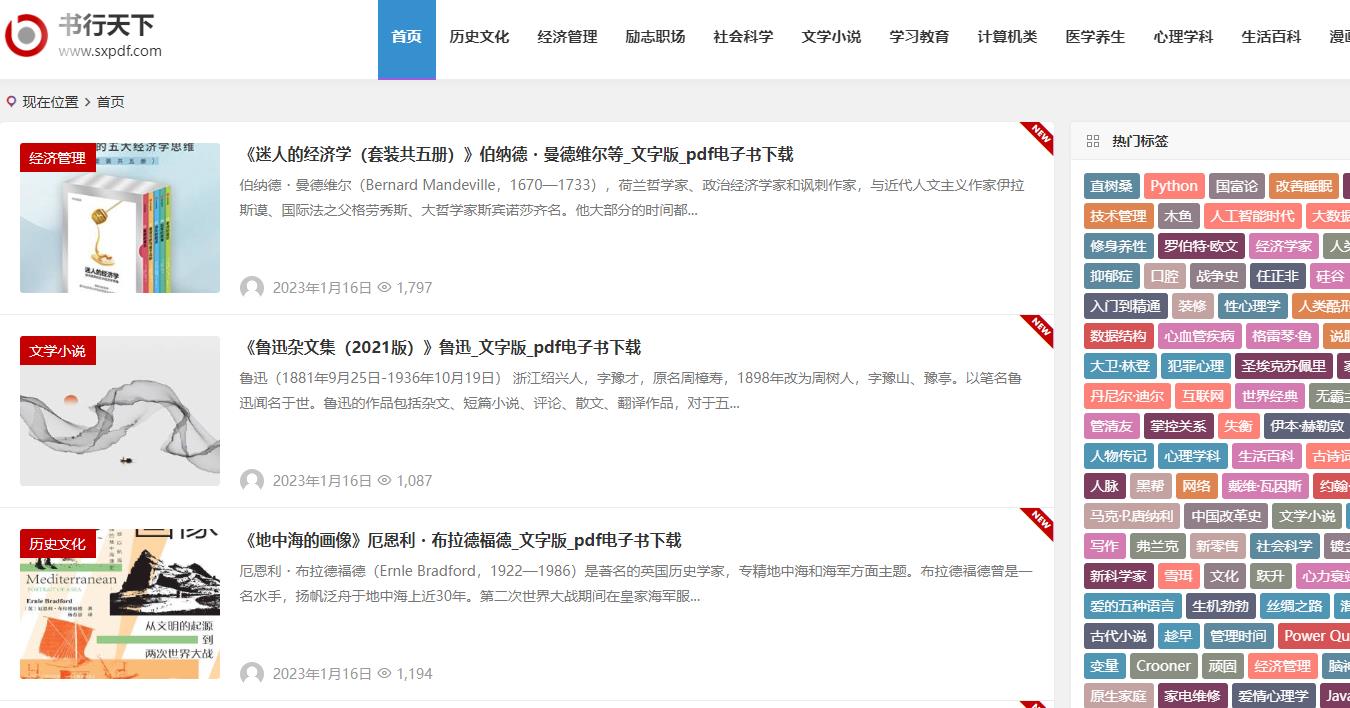Image resolution: width=1350 pixels, height=708 pixels.
Task: Click the eye views icon beside 1,087
Action: (x=384, y=481)
